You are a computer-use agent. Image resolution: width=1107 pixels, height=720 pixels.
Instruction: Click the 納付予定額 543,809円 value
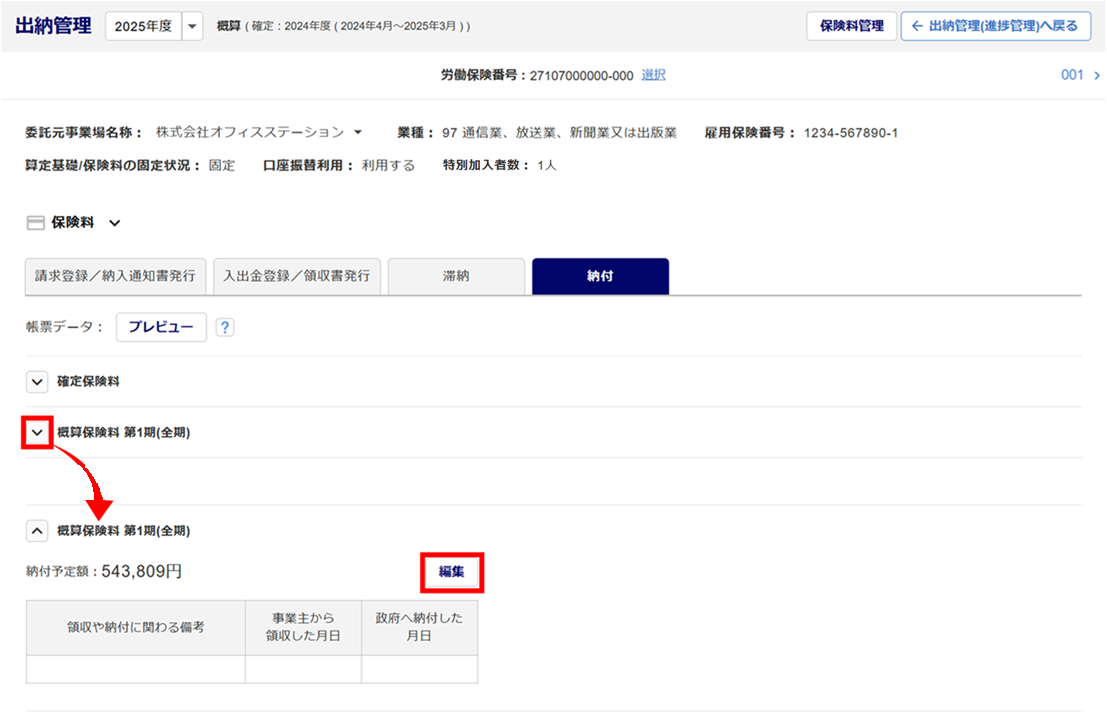point(142,571)
